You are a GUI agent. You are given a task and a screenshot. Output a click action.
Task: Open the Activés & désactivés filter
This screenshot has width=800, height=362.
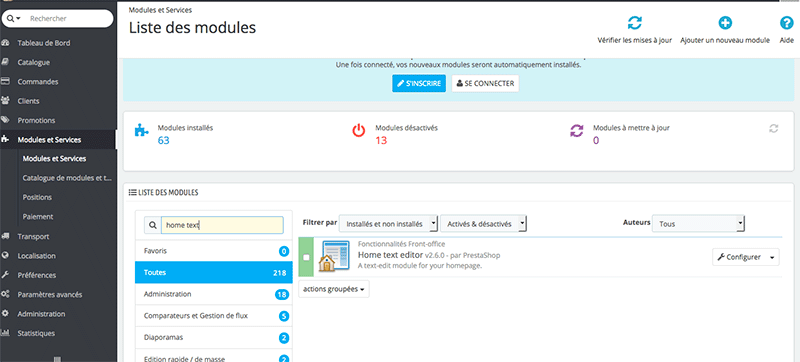coord(483,224)
